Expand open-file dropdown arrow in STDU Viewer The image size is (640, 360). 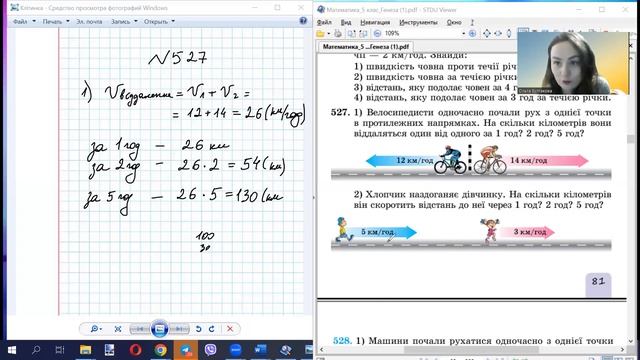click(328, 33)
